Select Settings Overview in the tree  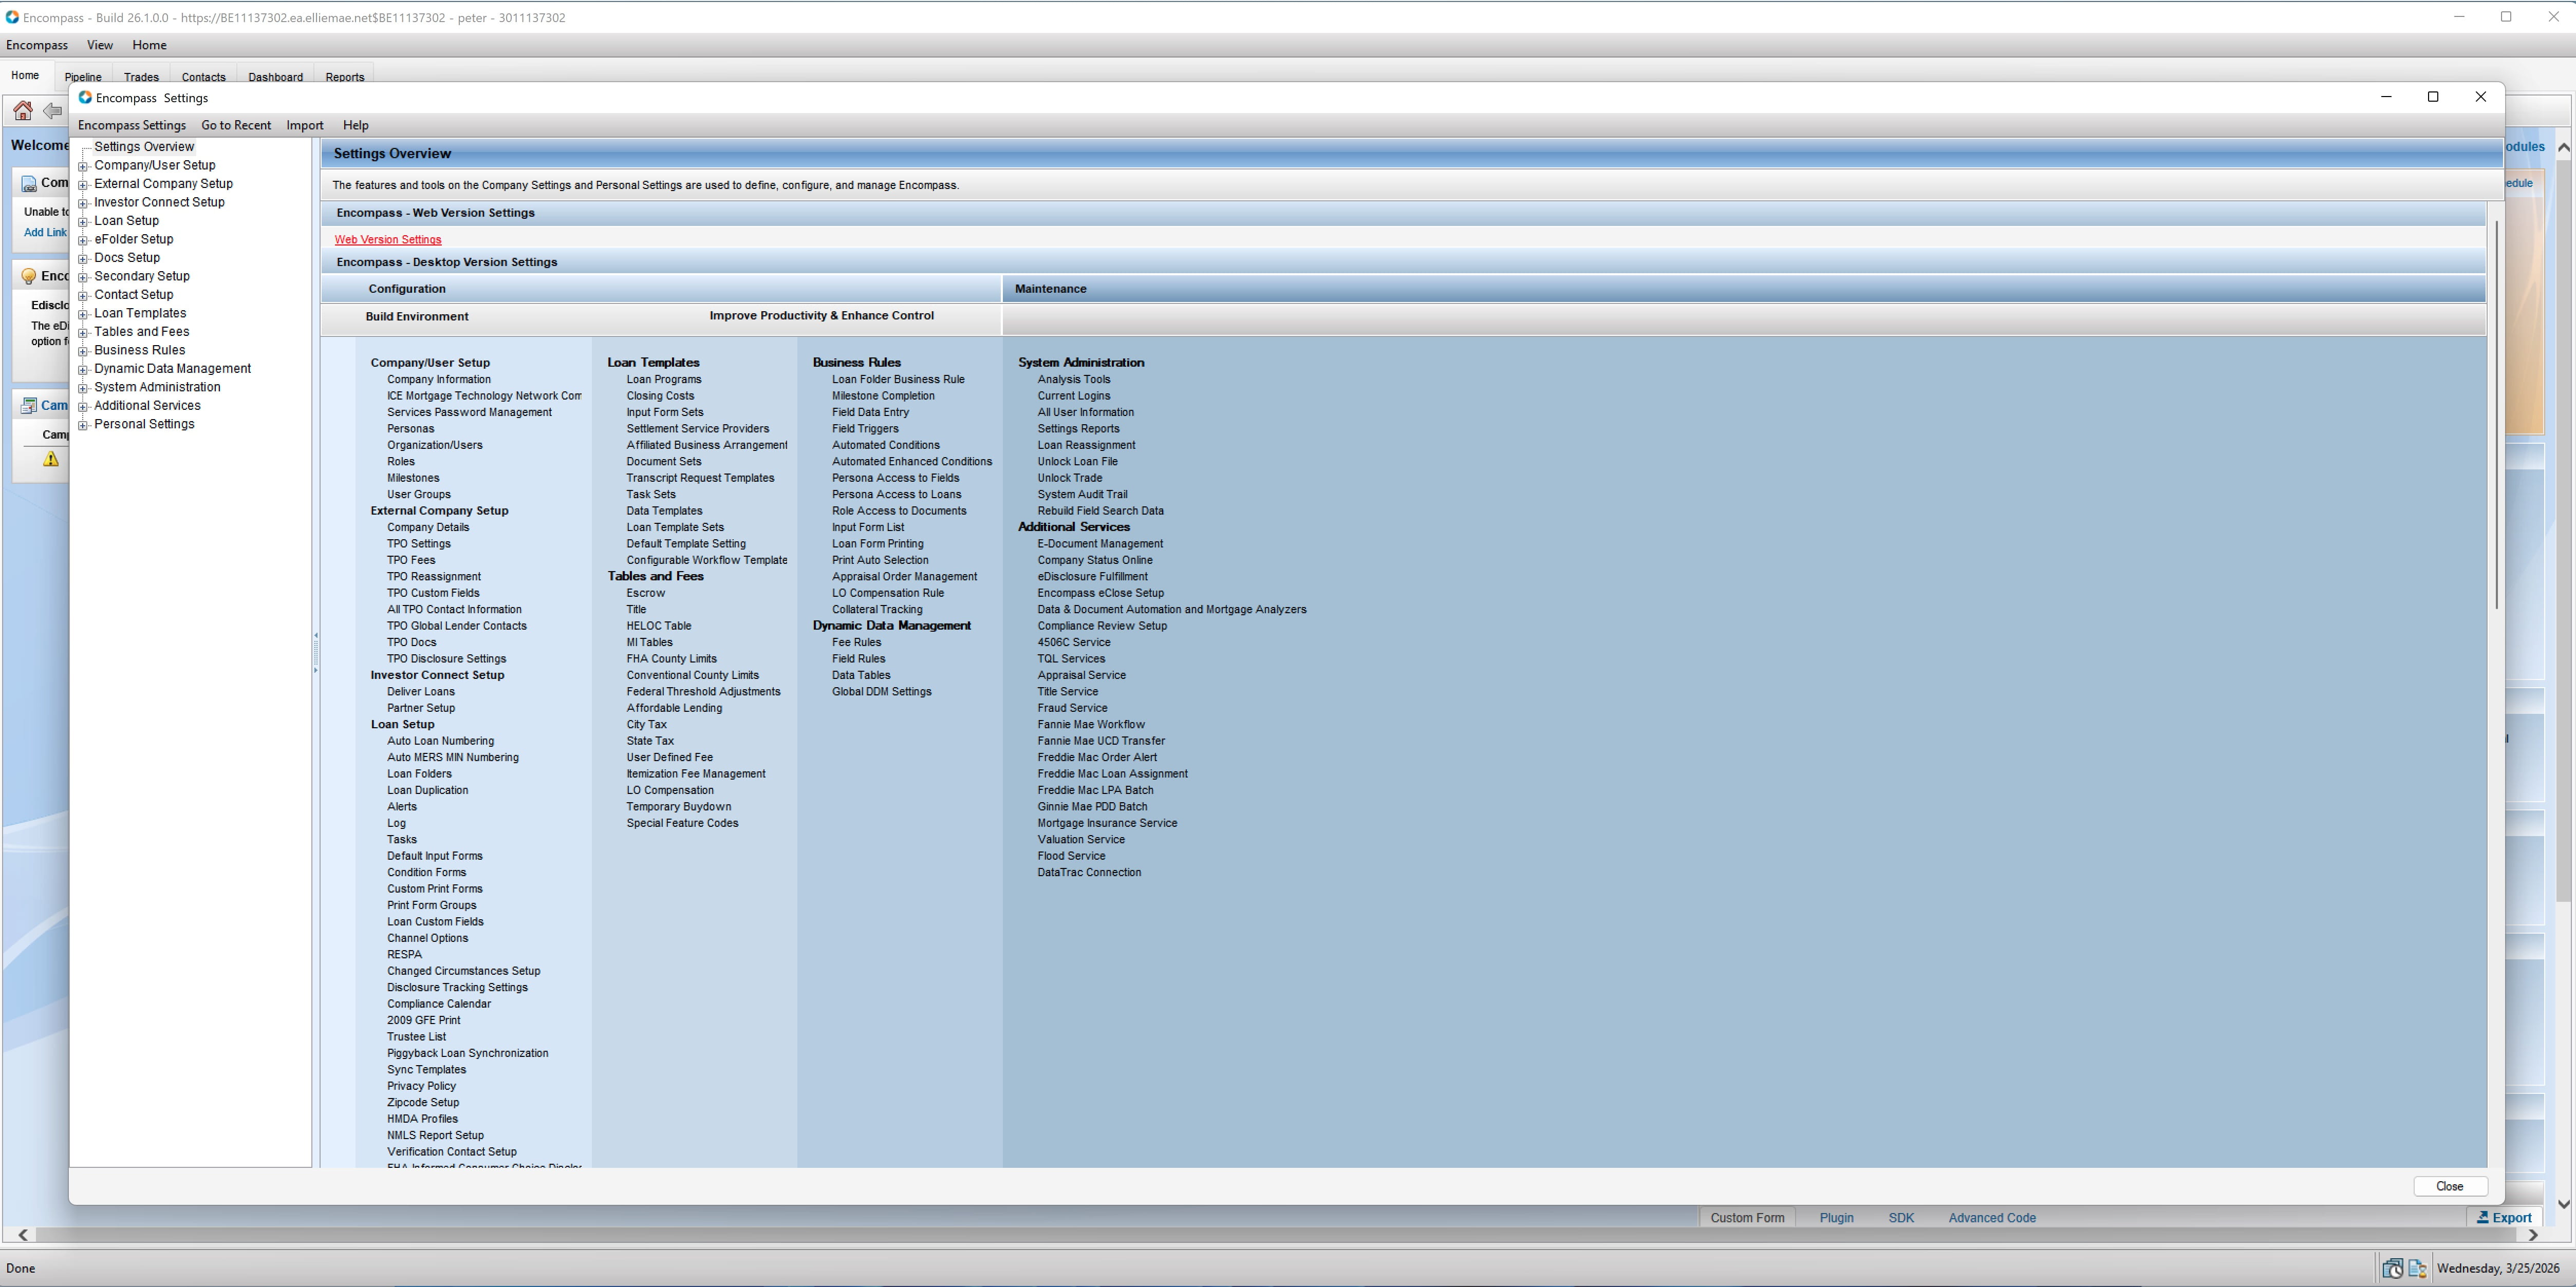[x=144, y=147]
